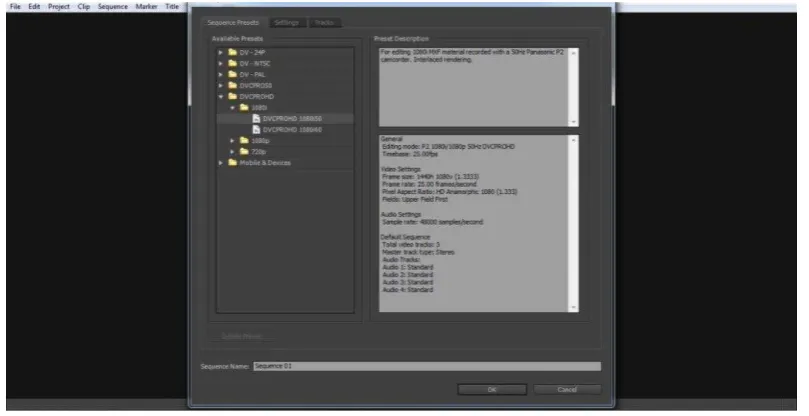Click the 'Audio 1: Standard' line
This screenshot has width=809, height=416.
point(408,267)
